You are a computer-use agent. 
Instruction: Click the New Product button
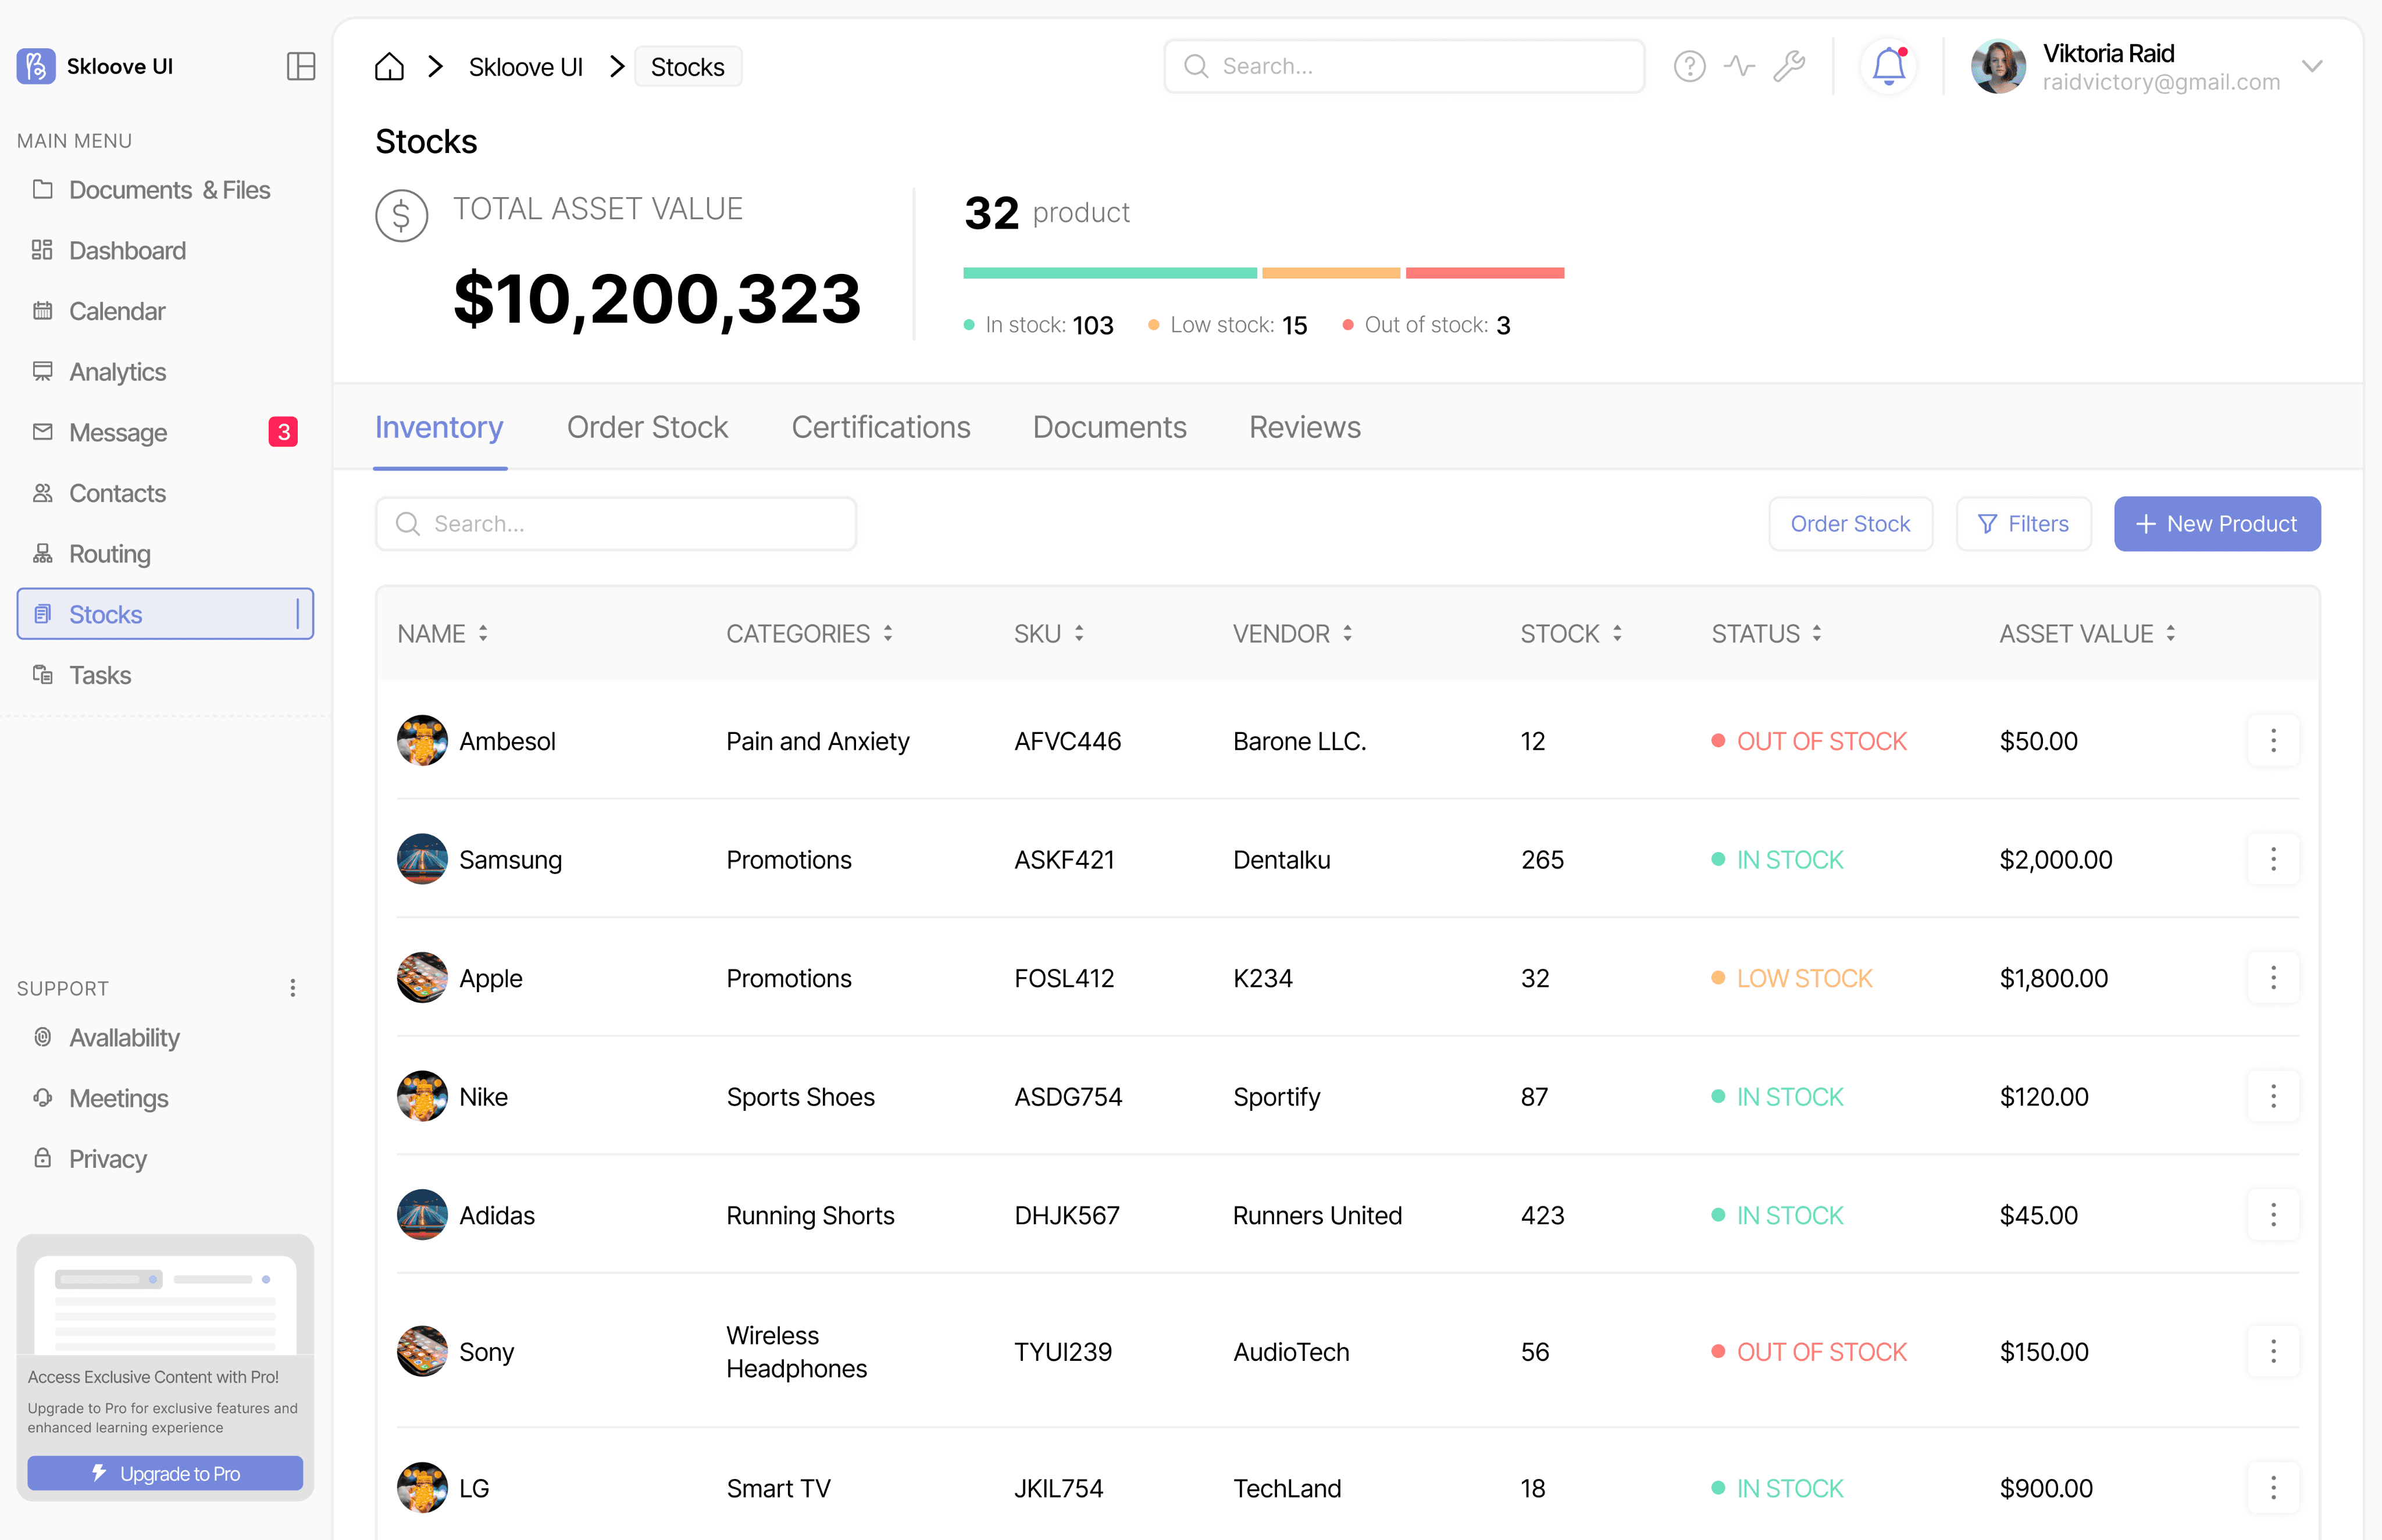(x=2216, y=524)
